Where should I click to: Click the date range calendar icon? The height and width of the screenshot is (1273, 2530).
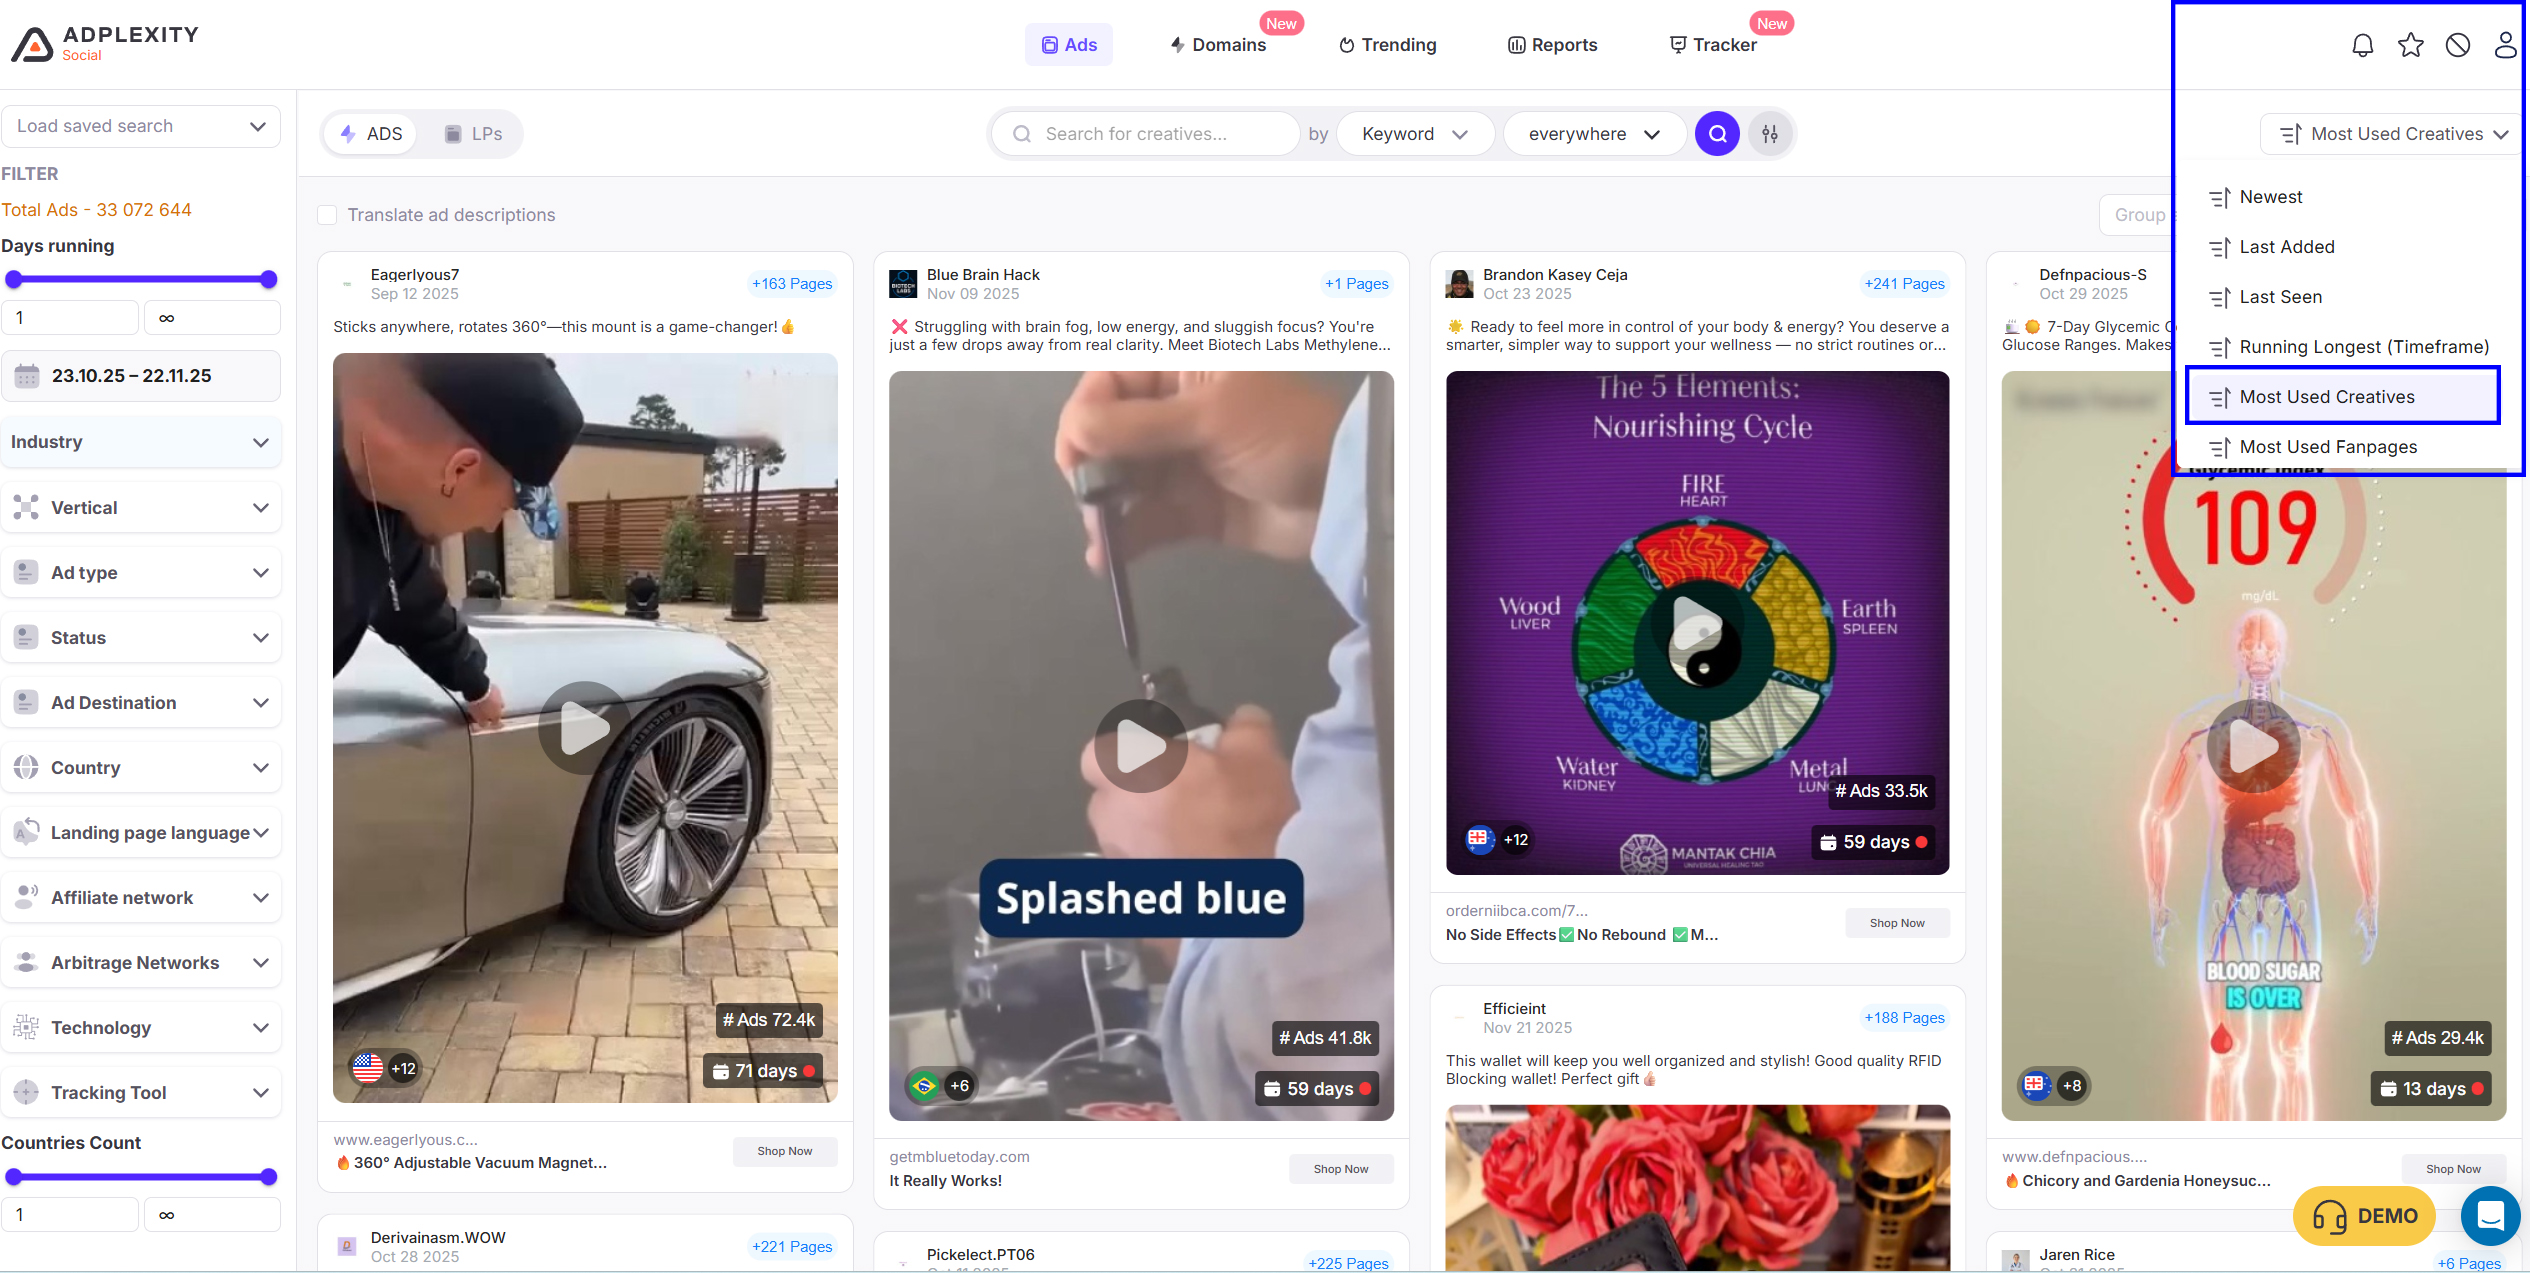click(x=27, y=376)
